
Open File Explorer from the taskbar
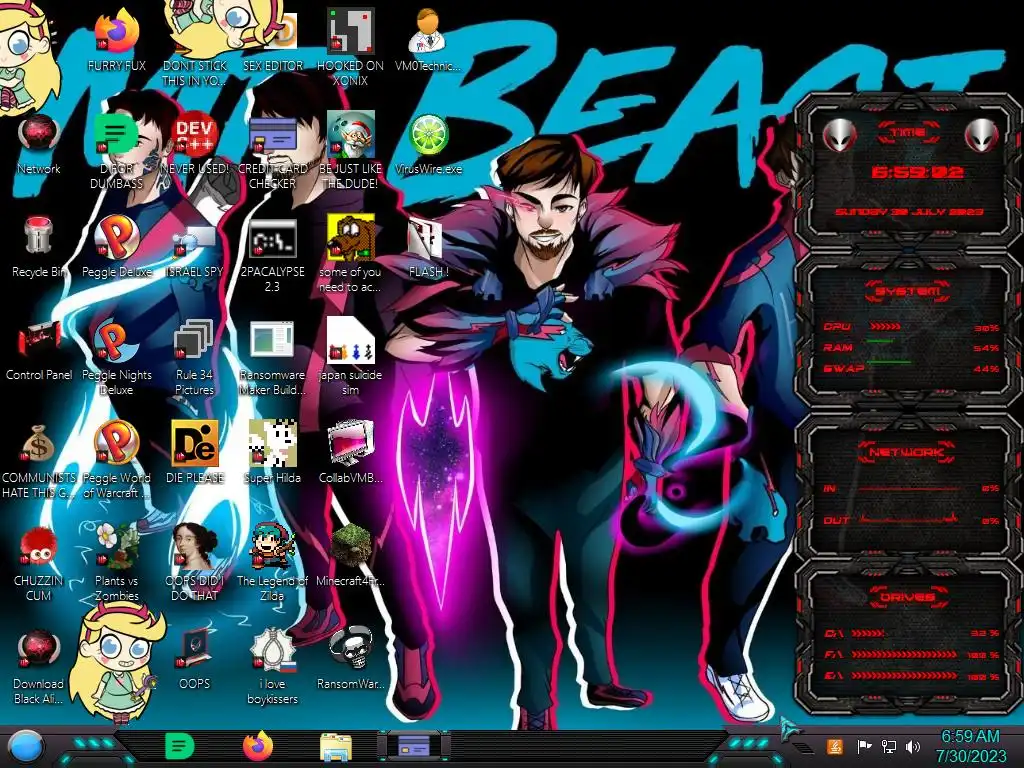pyautogui.click(x=336, y=747)
